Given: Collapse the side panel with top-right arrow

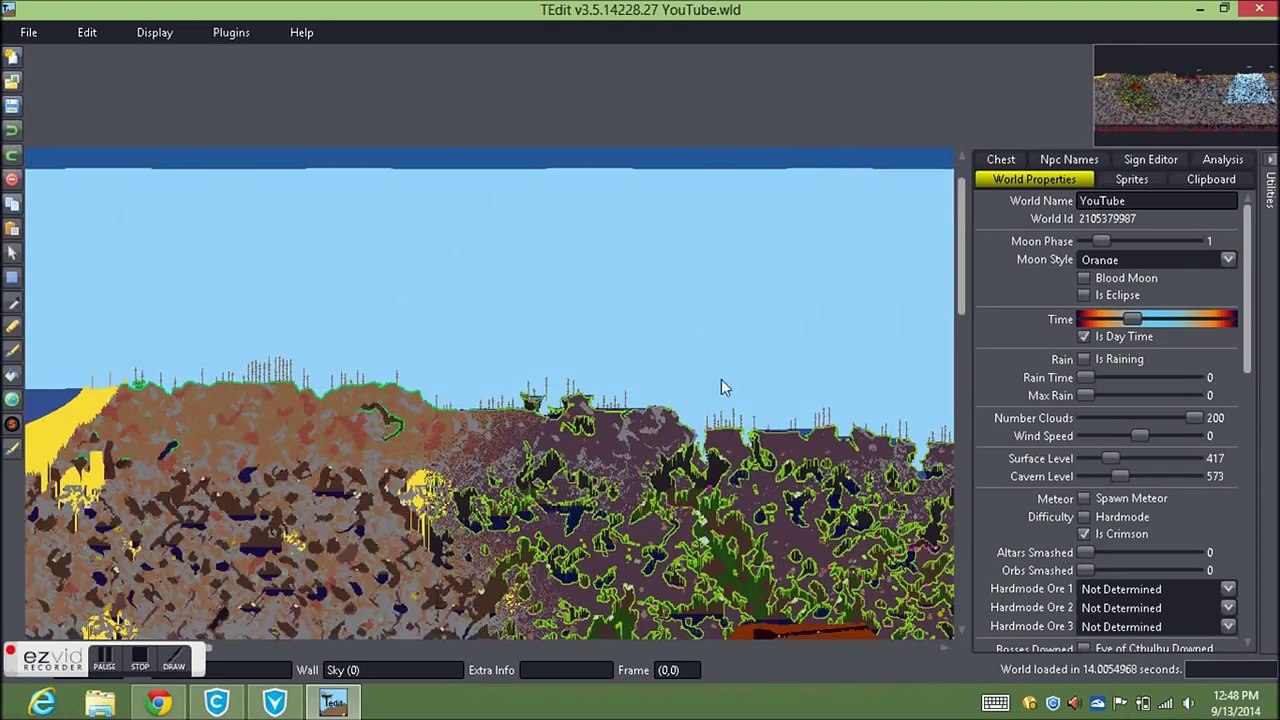Looking at the screenshot, I should click(x=1270, y=160).
